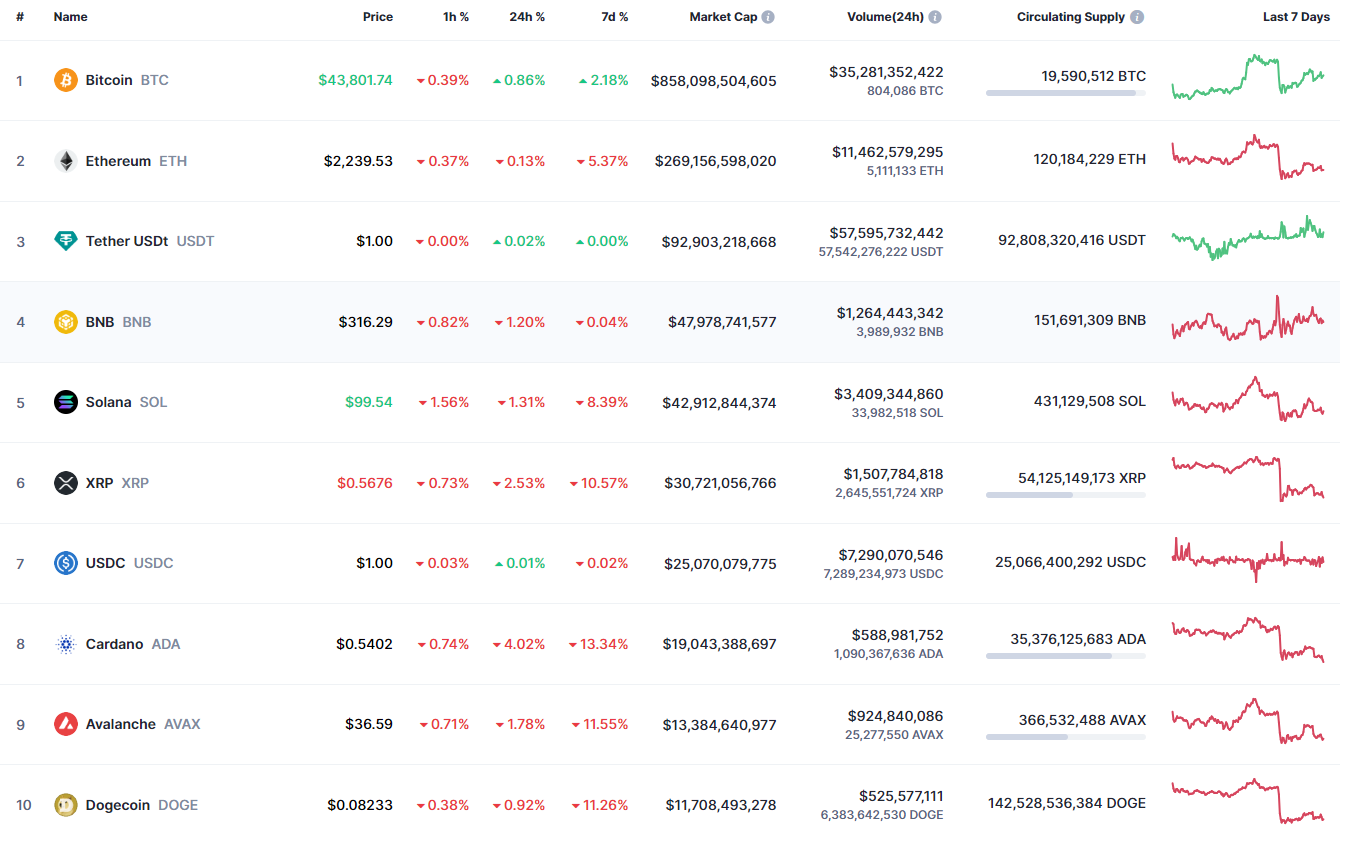The image size is (1349, 841).
Task: Click the Solana logo icon
Action: [x=66, y=402]
